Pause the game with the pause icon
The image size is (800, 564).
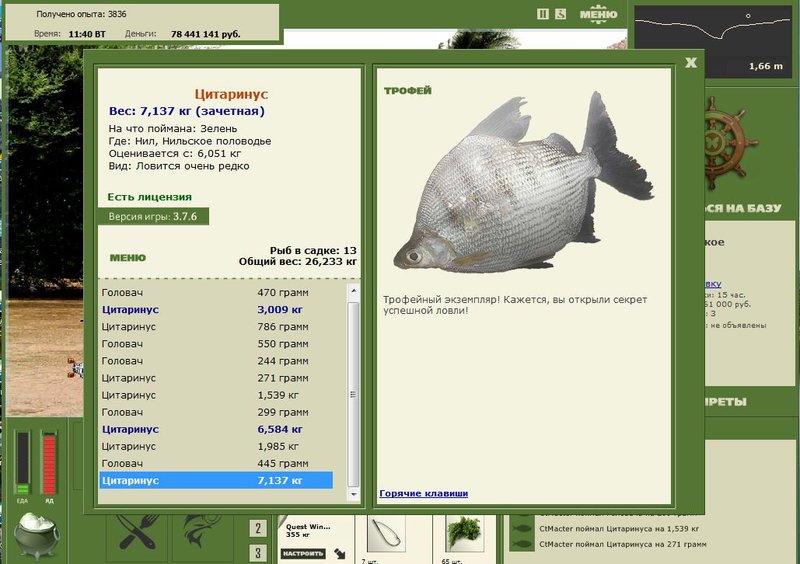coord(542,14)
